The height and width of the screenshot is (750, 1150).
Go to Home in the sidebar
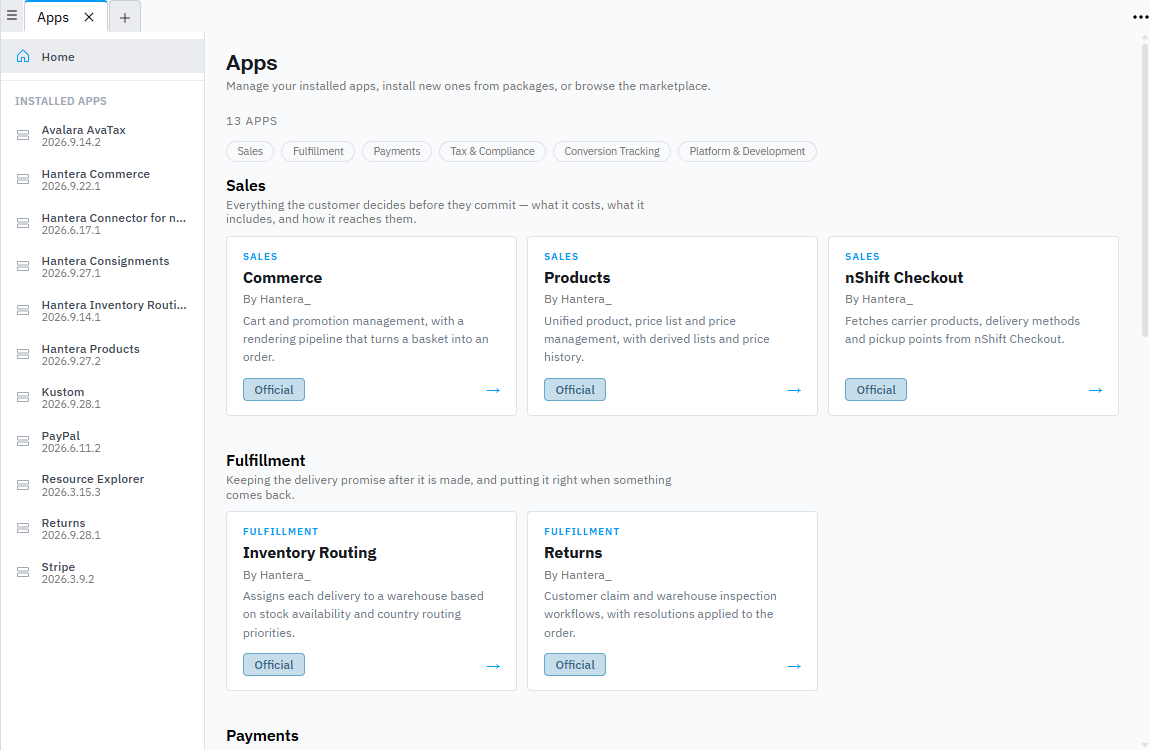click(x=103, y=56)
